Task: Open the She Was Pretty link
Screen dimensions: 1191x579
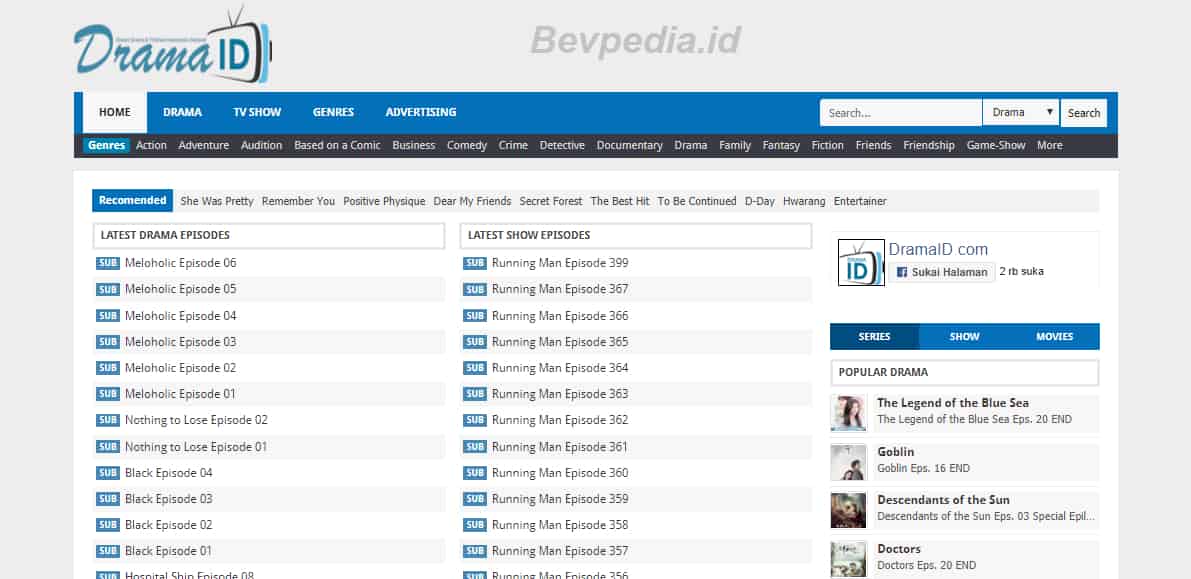Action: [216, 200]
